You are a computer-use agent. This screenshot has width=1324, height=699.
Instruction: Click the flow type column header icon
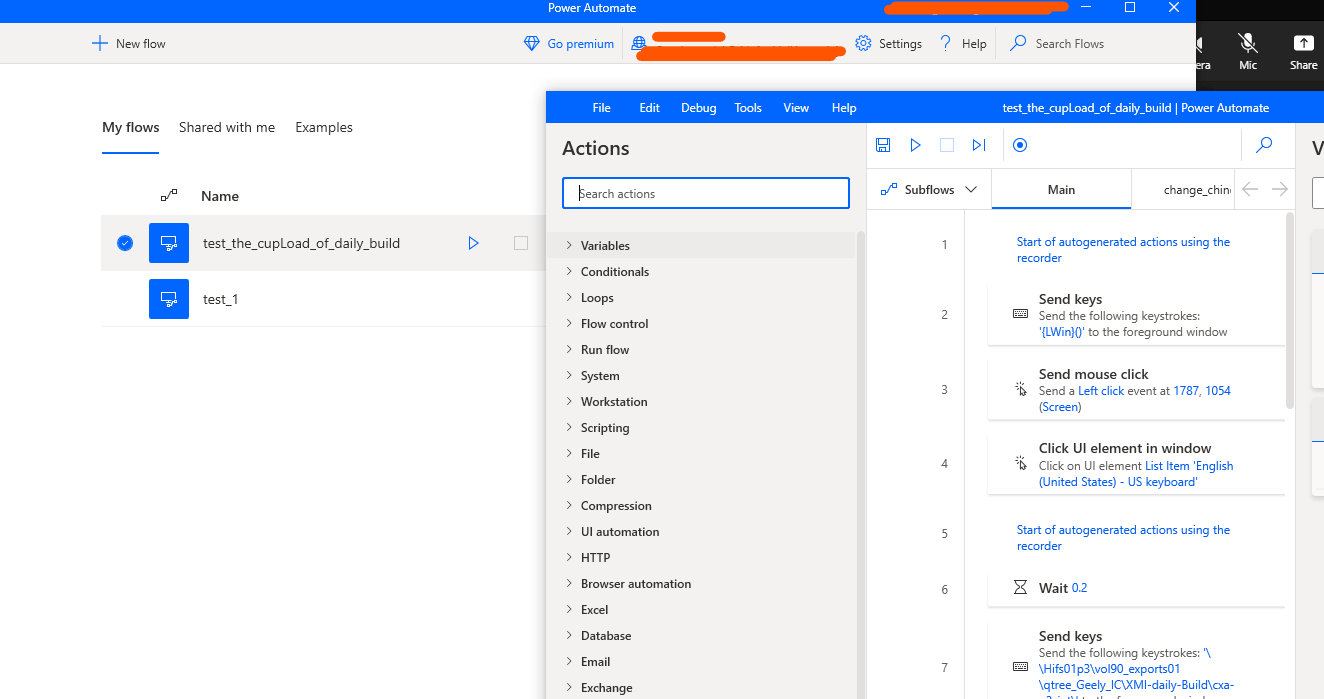pos(169,196)
